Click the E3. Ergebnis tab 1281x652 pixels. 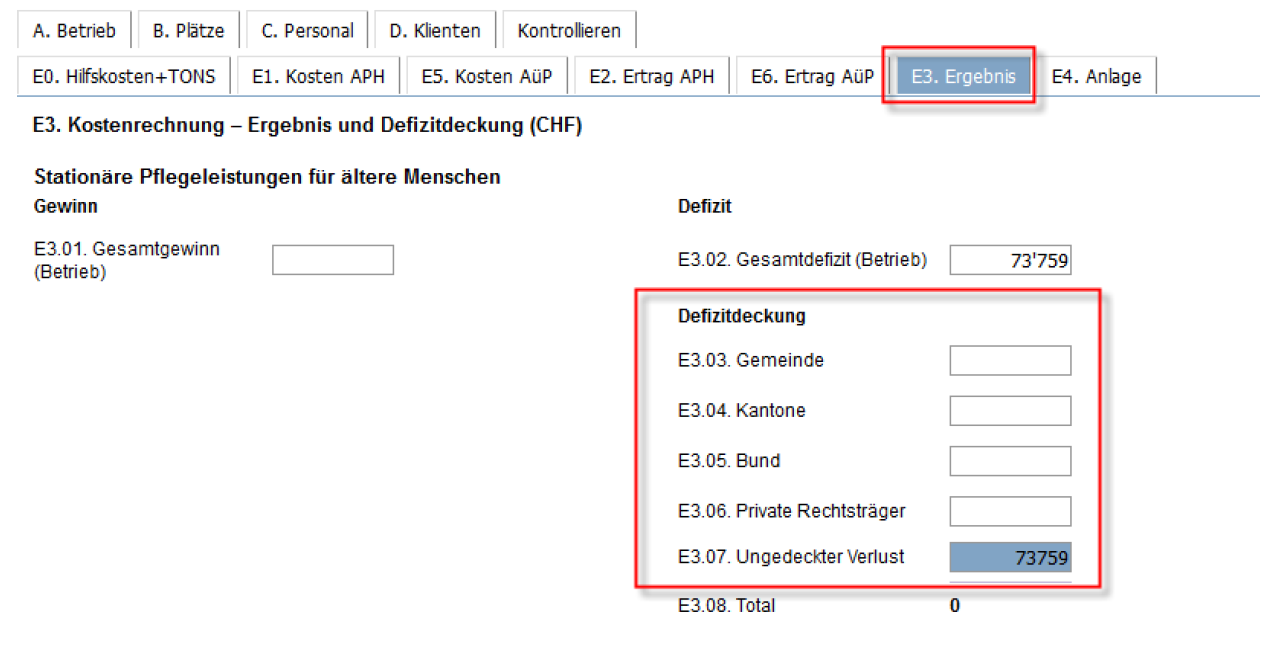[x=963, y=76]
